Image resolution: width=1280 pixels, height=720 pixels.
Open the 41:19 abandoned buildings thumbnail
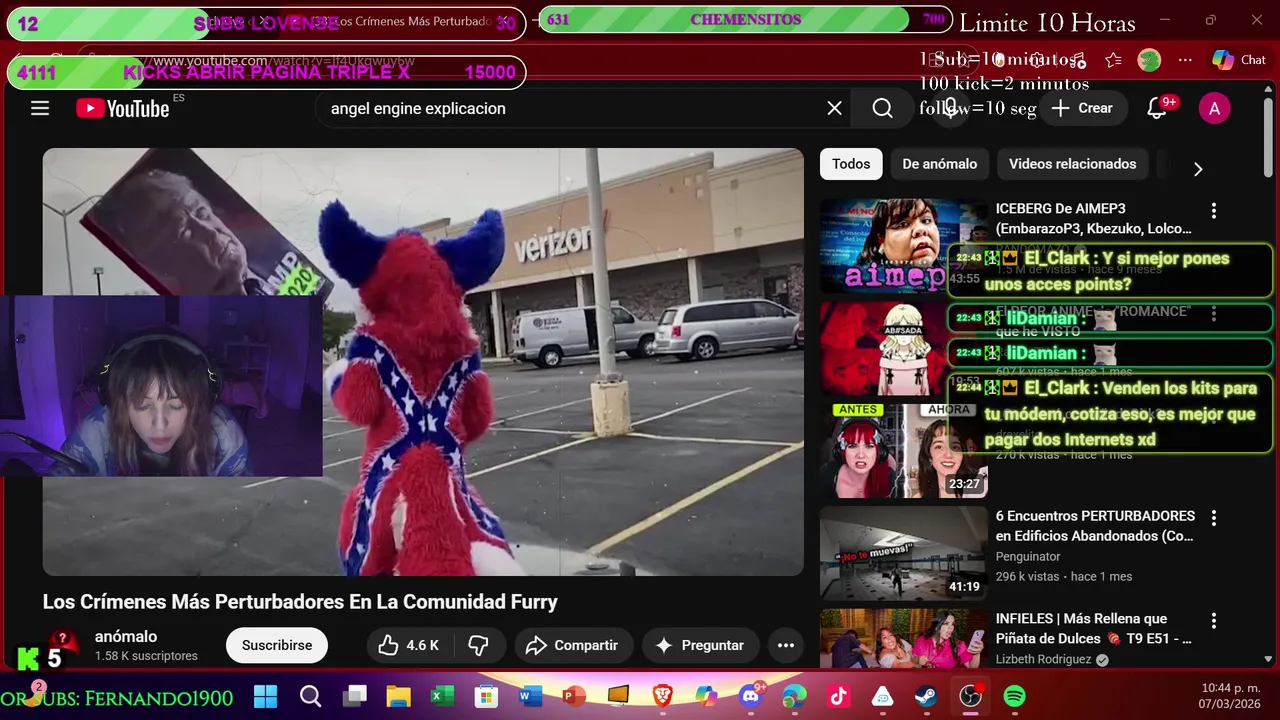point(904,553)
